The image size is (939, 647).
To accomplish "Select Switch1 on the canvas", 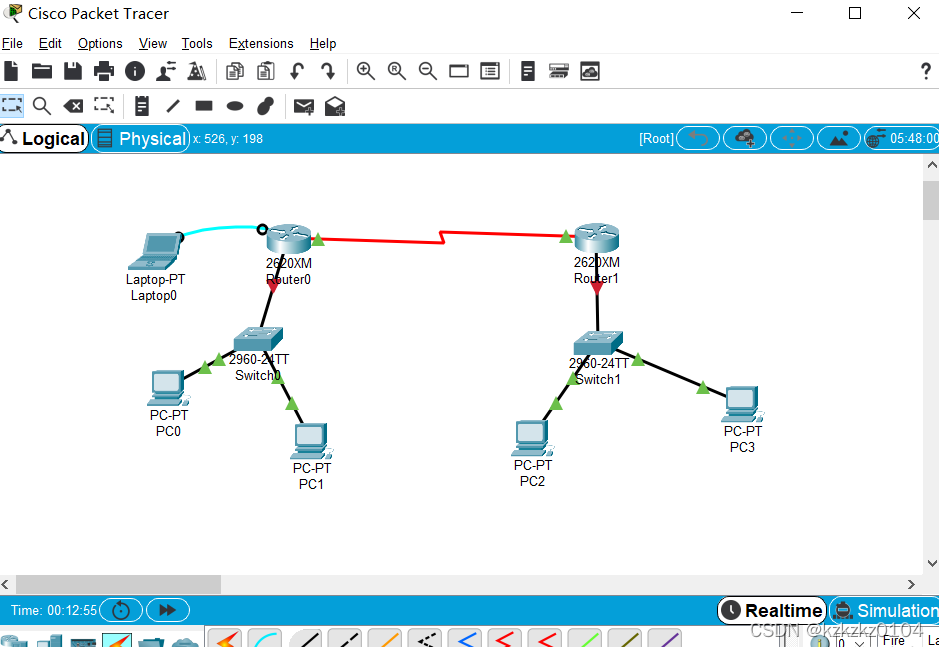I will [x=598, y=343].
